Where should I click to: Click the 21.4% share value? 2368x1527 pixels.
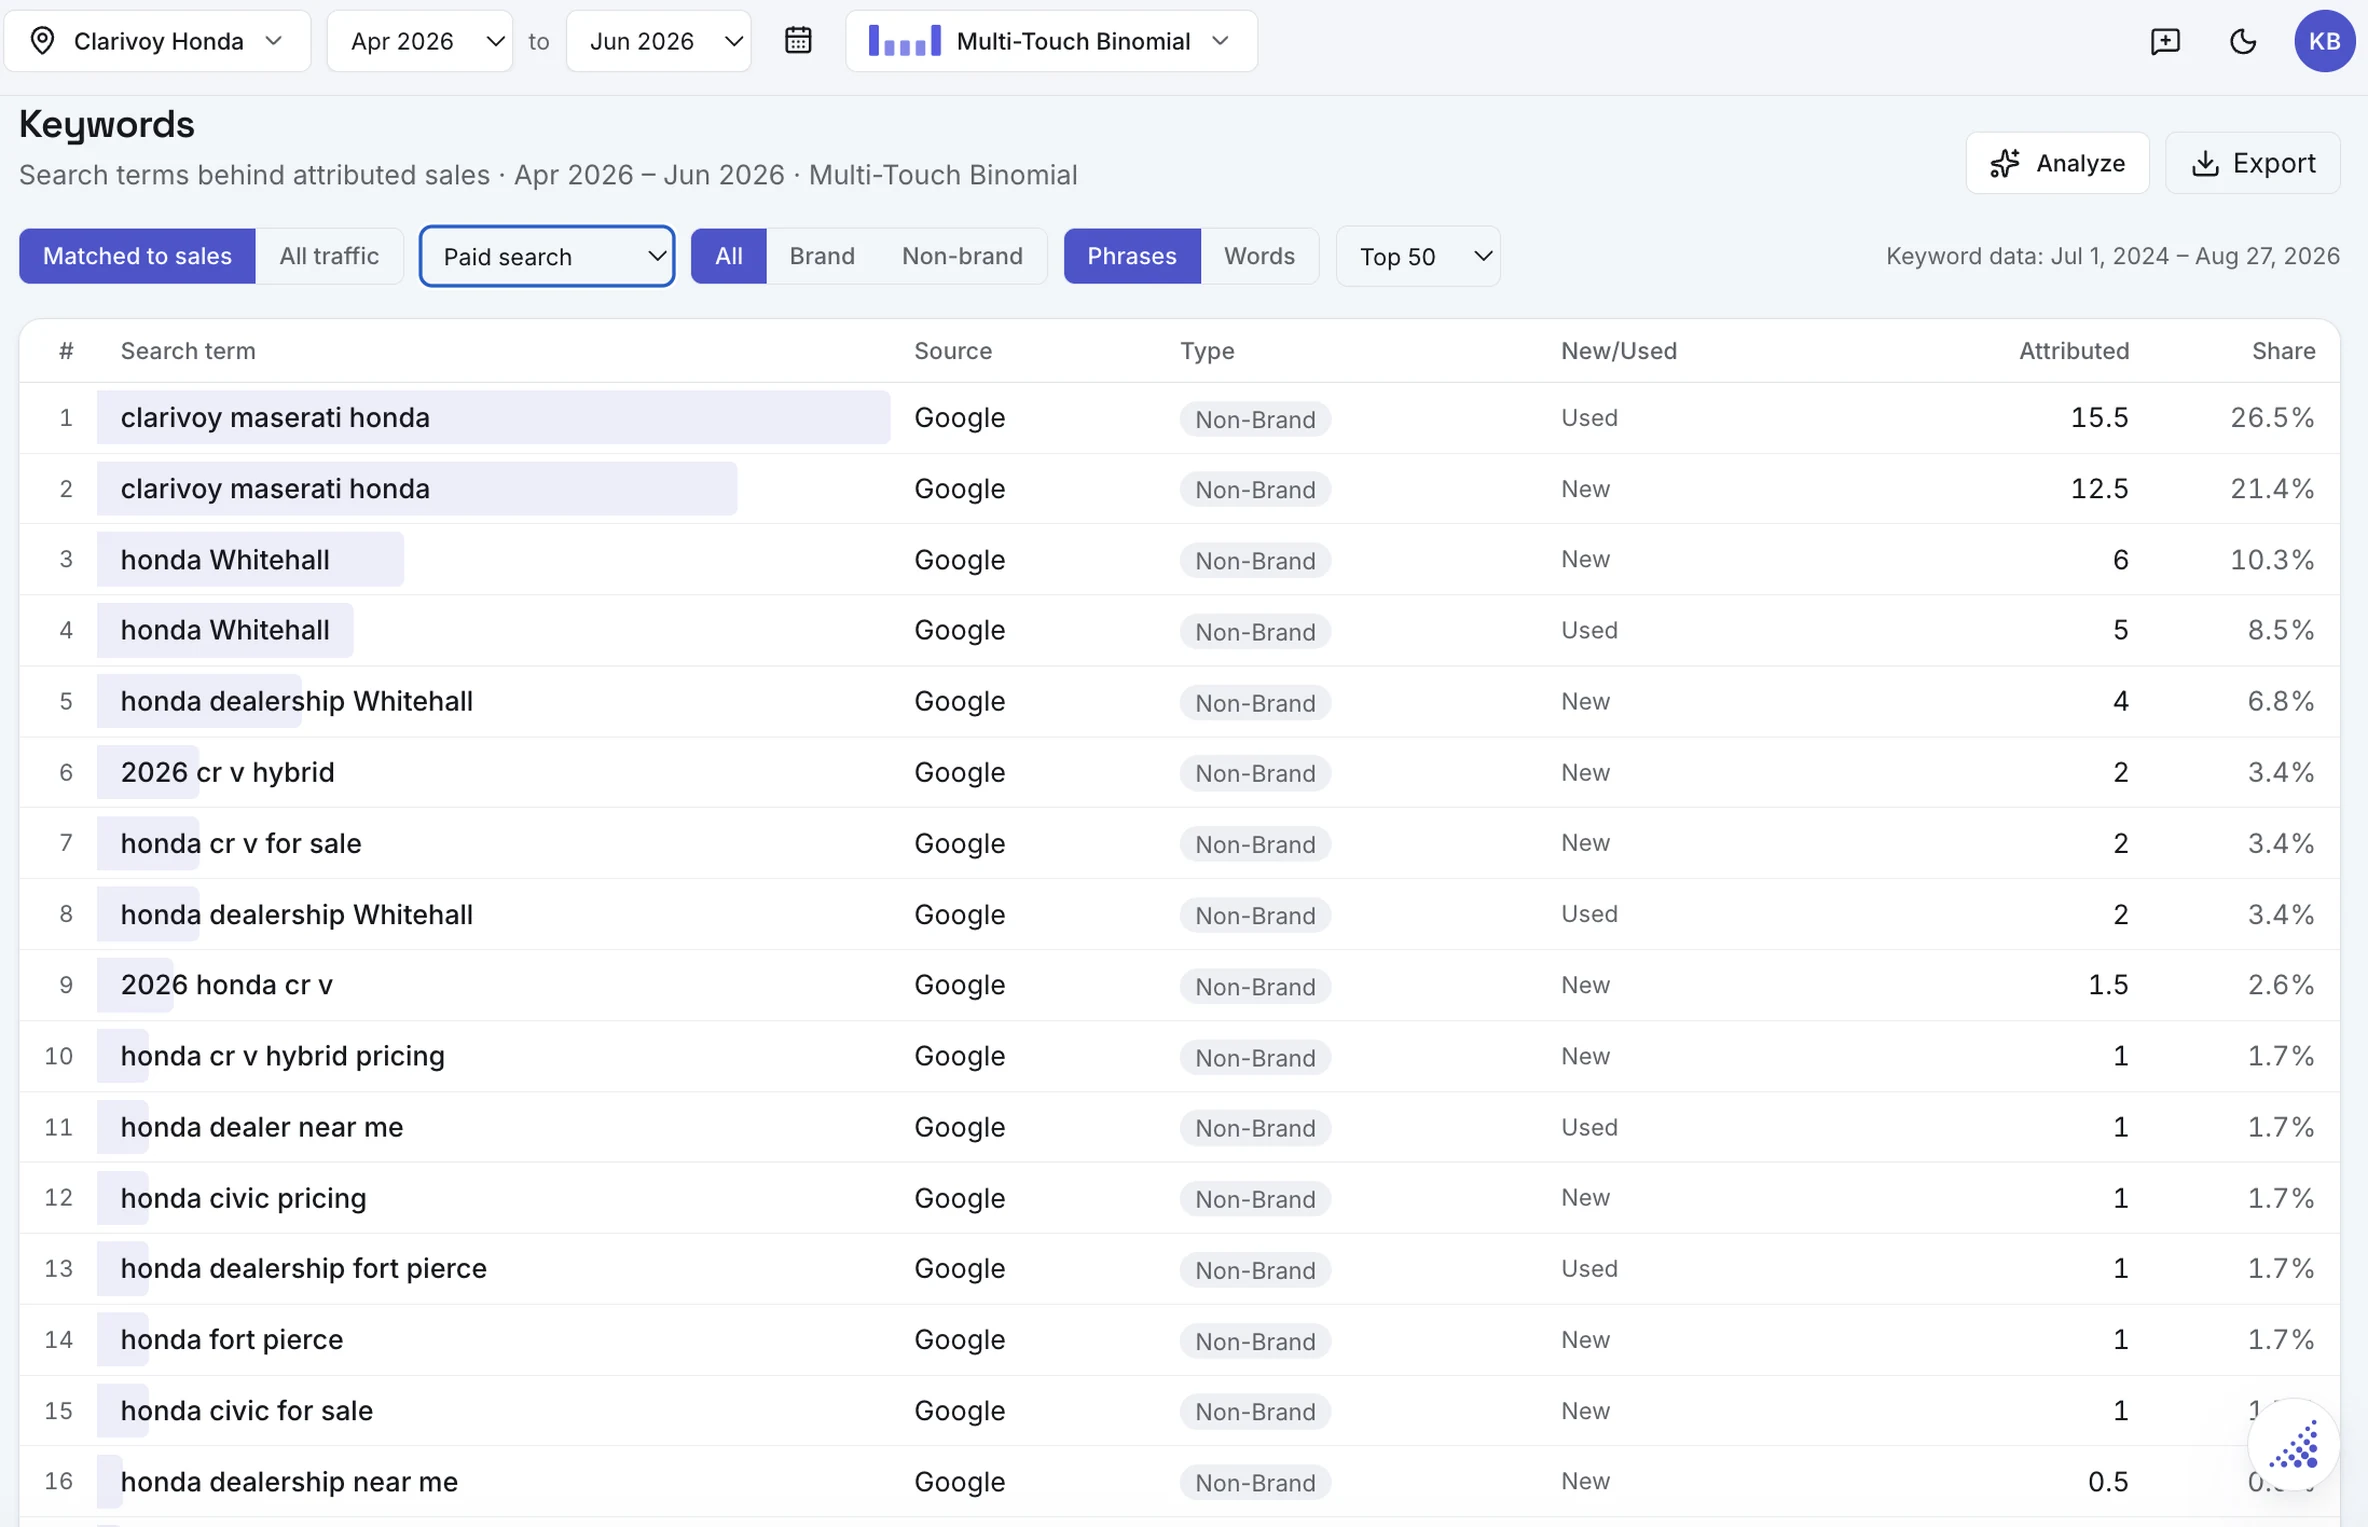pyautogui.click(x=2272, y=488)
